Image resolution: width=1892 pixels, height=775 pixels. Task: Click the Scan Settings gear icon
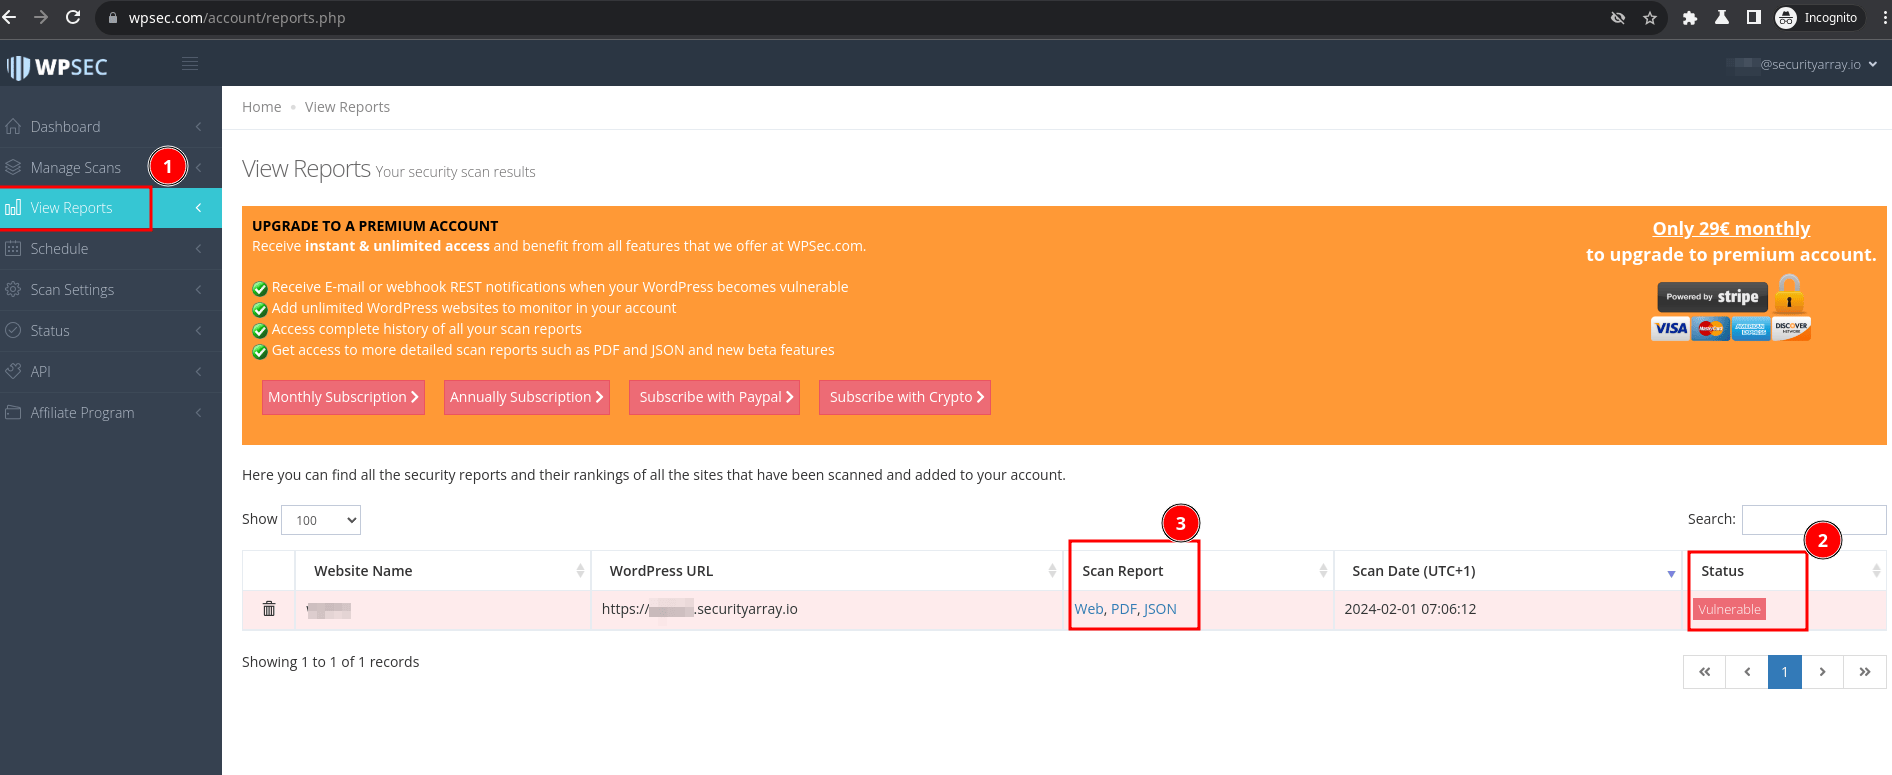pos(13,289)
